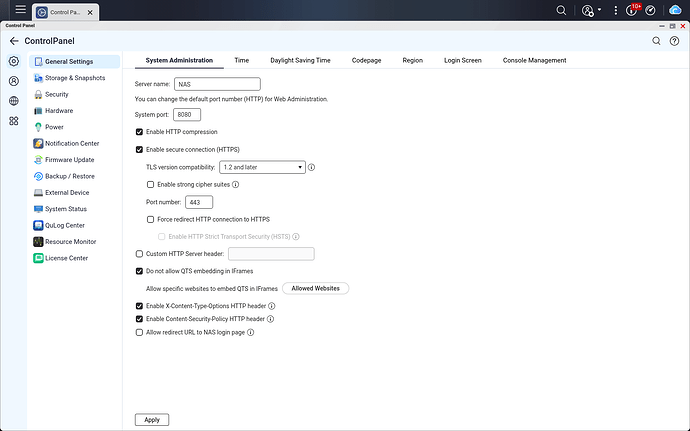Open External Device settings
690x431 pixels.
[x=74, y=192]
